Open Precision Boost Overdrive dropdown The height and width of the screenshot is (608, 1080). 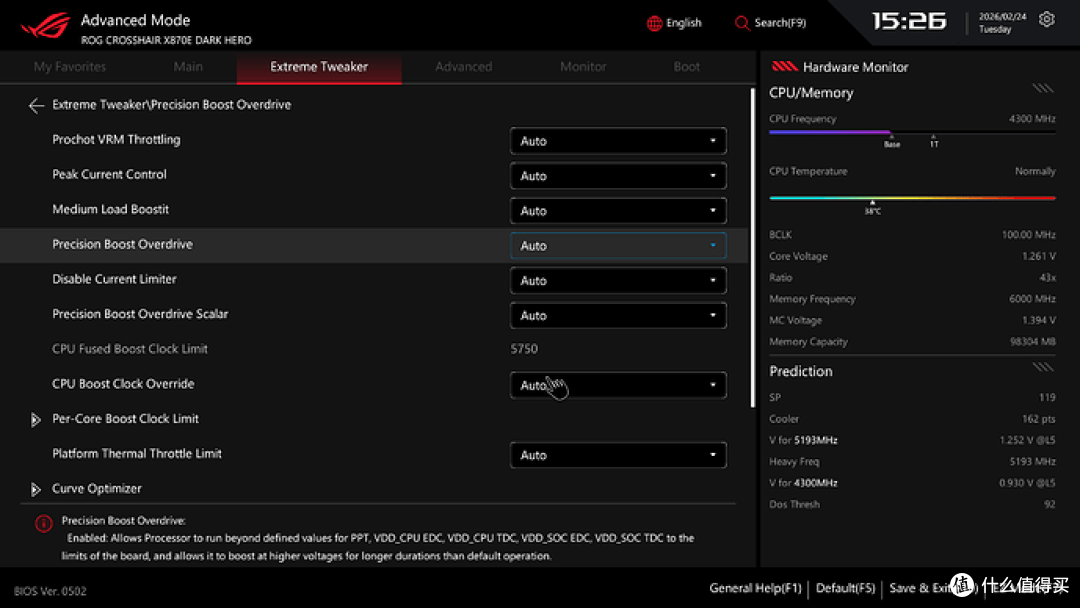coord(618,245)
